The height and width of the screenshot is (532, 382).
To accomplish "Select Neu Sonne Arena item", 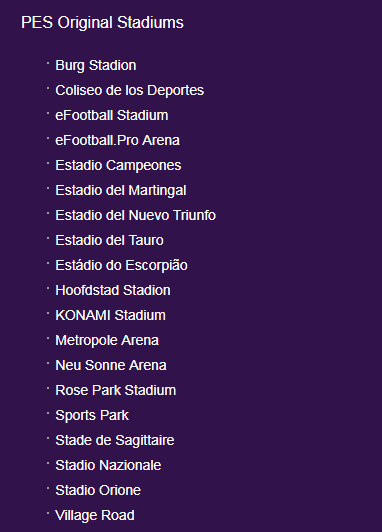I will click(x=111, y=365).
